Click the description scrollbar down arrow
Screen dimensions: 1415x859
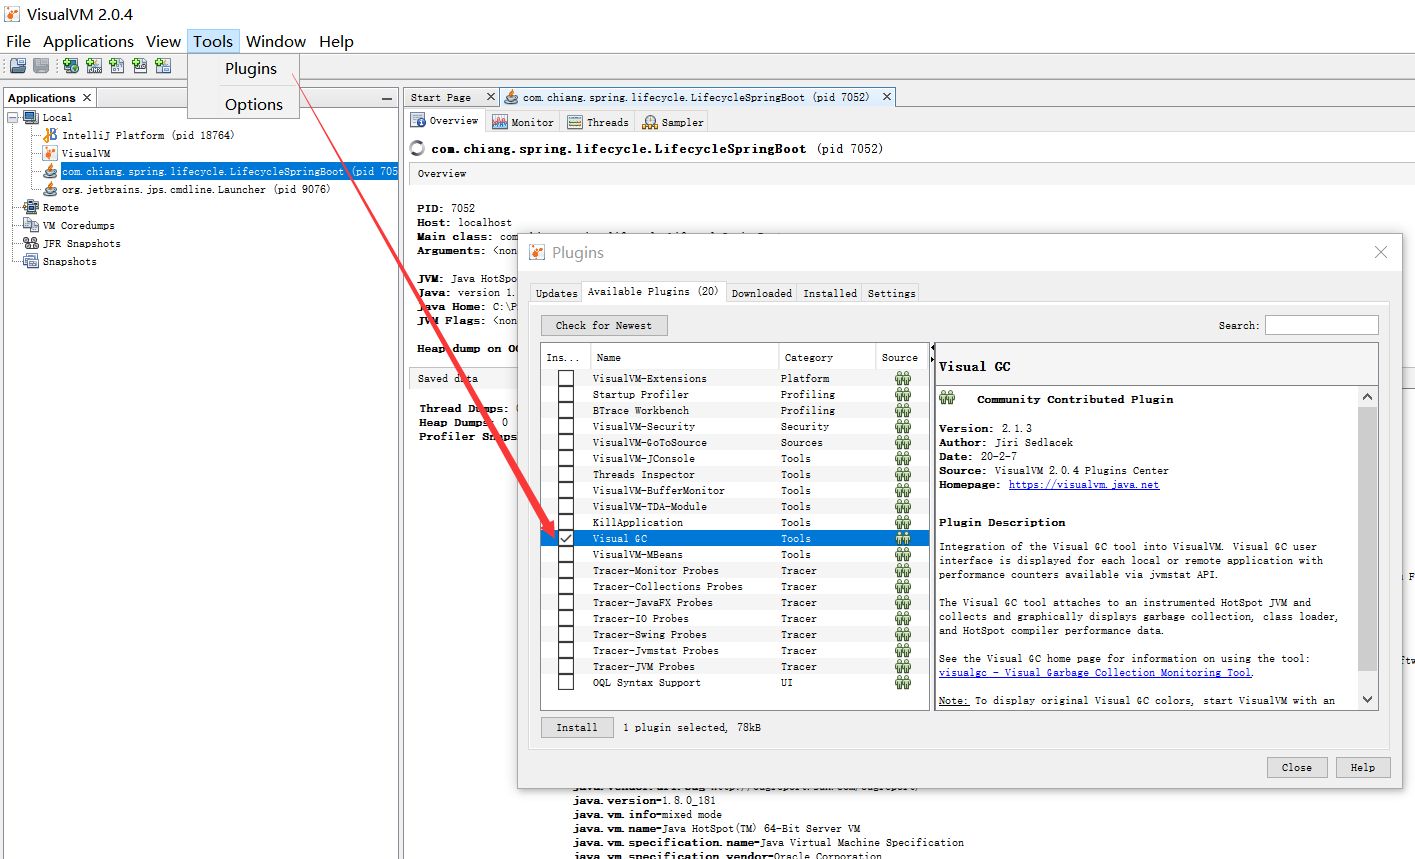pyautogui.click(x=1368, y=700)
